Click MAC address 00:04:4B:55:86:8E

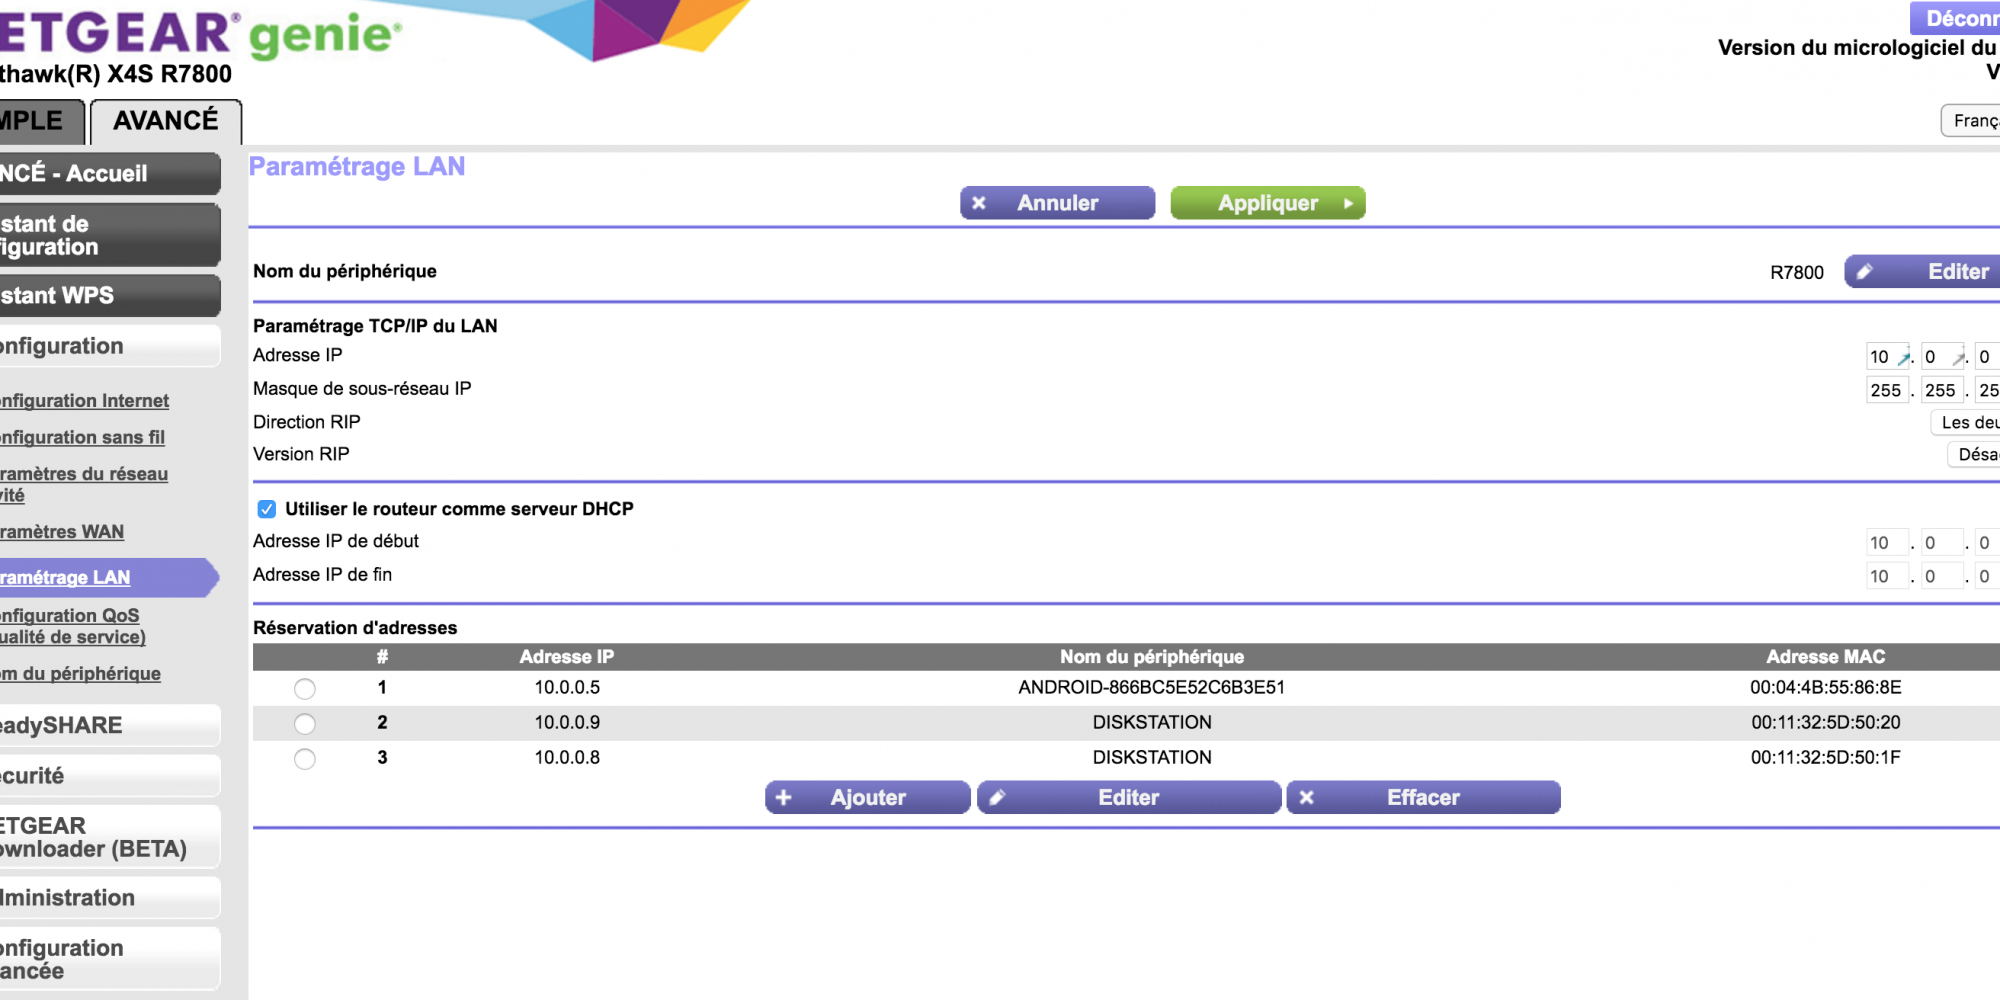coord(1826,688)
